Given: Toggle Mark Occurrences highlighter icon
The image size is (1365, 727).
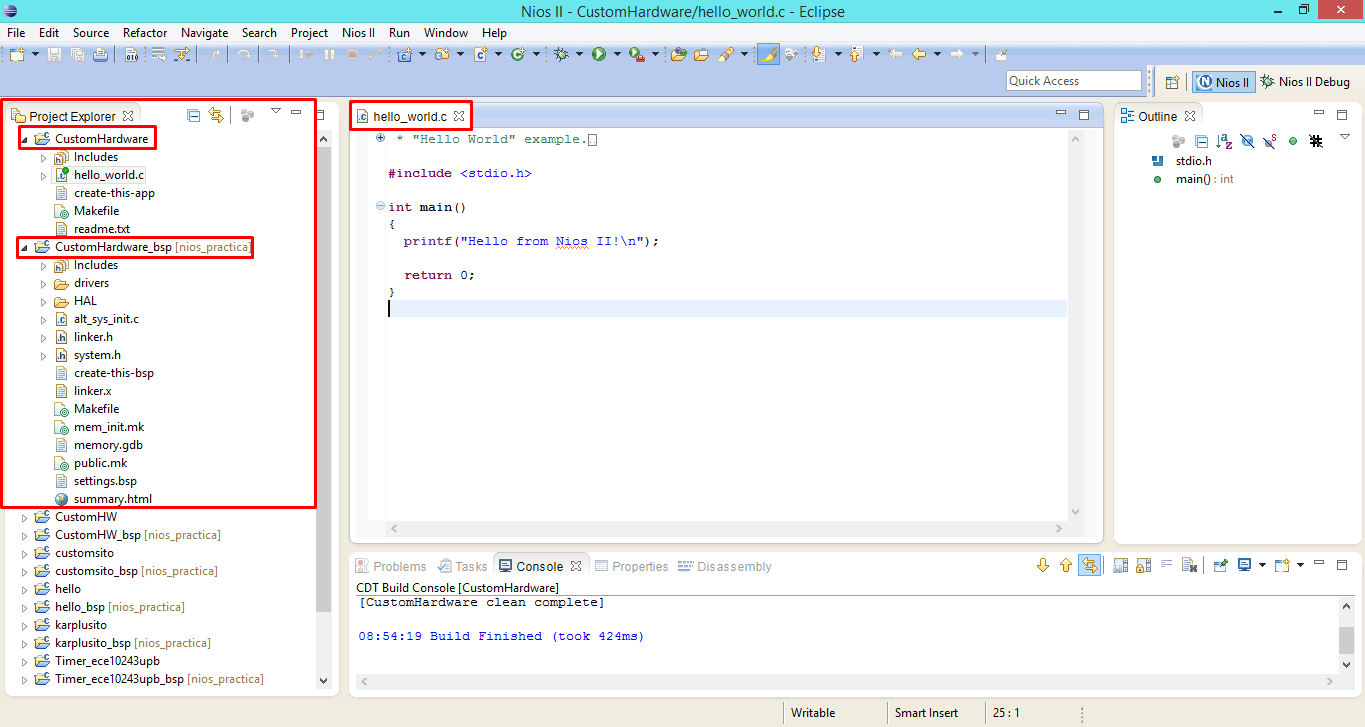Looking at the screenshot, I should tap(768, 54).
